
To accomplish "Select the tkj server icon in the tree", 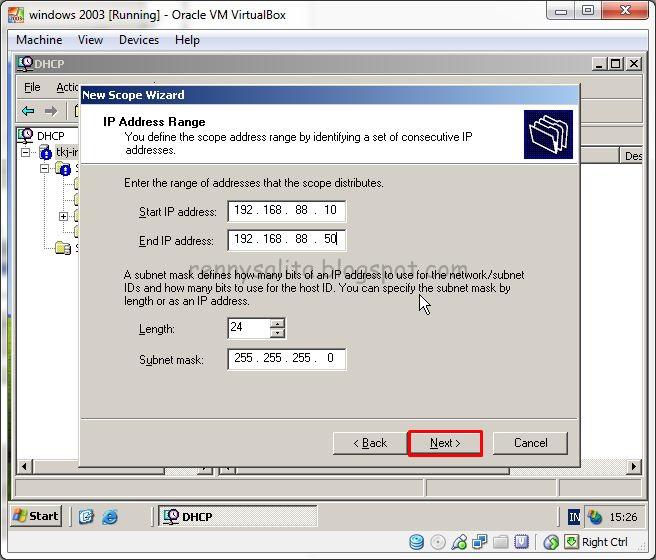I will point(45,152).
